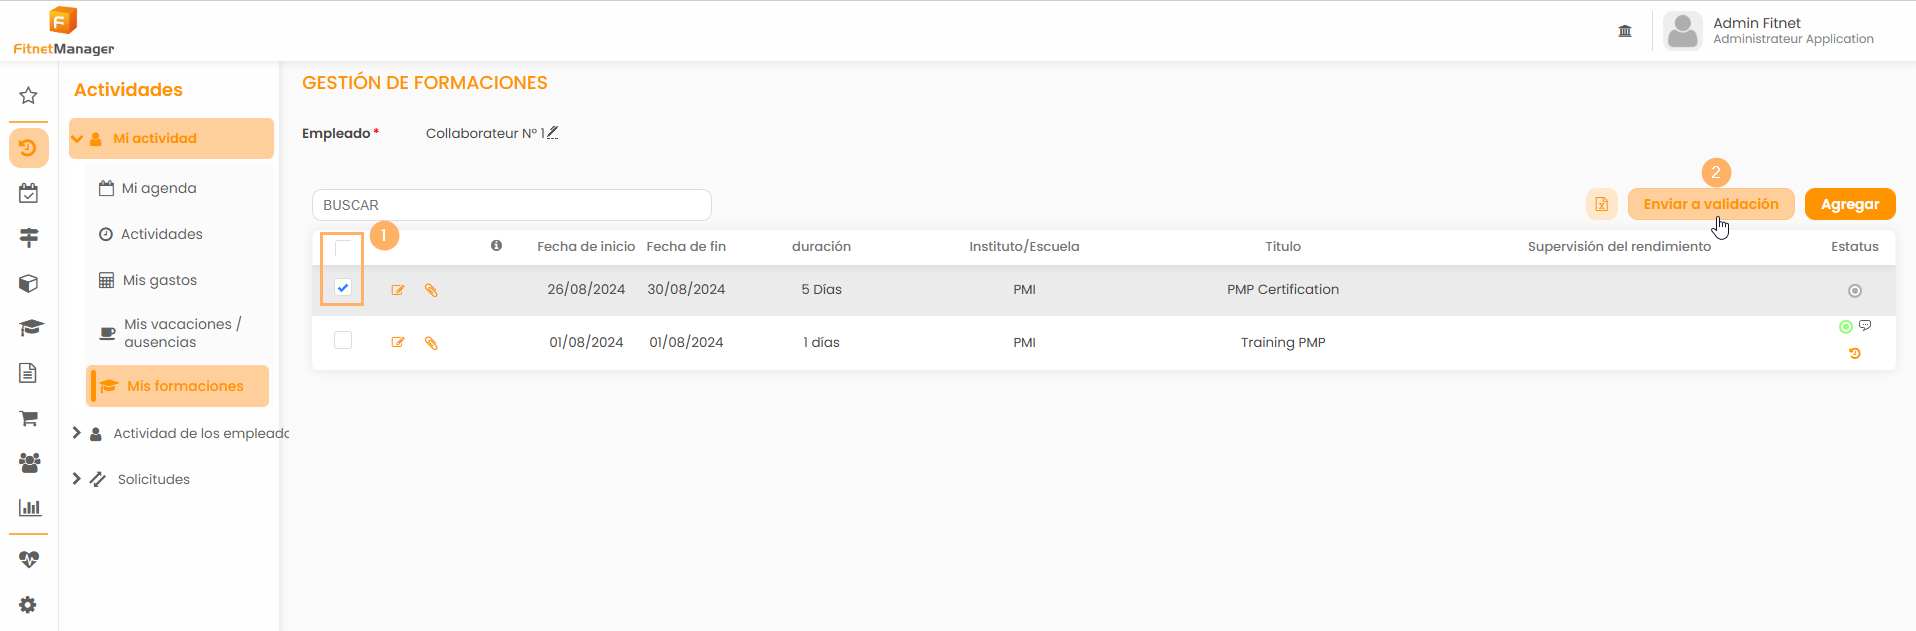The image size is (1916, 631).
Task: Click the Excel export icon button
Action: (x=1601, y=204)
